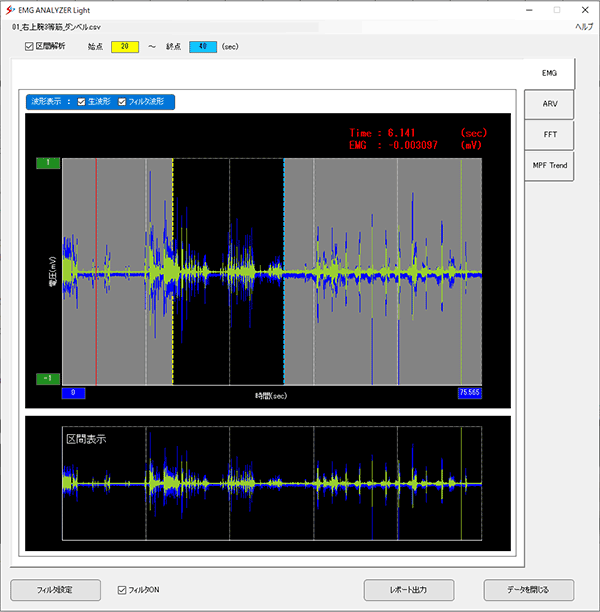Close the EMG ANALYZER Light window
This screenshot has width=600, height=612.
click(585, 10)
